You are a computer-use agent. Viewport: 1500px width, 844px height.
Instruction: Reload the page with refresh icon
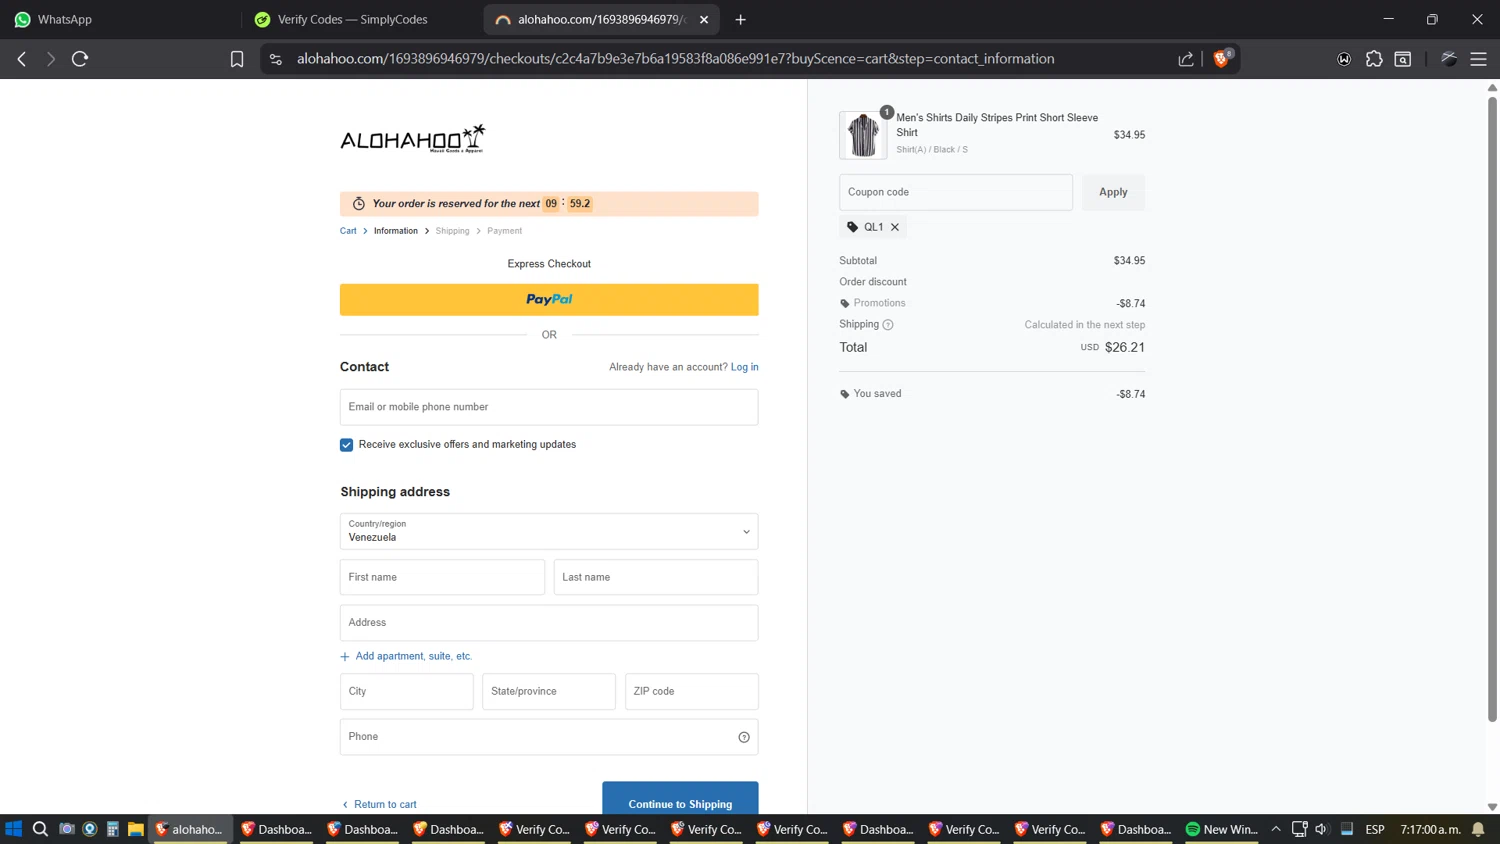(x=80, y=59)
